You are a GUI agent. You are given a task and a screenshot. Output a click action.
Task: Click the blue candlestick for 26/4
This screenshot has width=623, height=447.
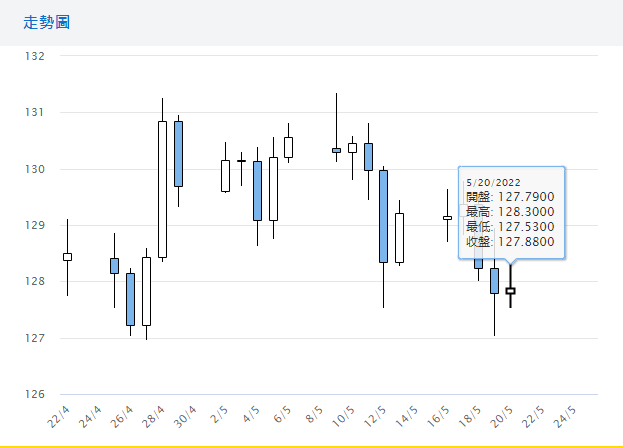coord(130,299)
